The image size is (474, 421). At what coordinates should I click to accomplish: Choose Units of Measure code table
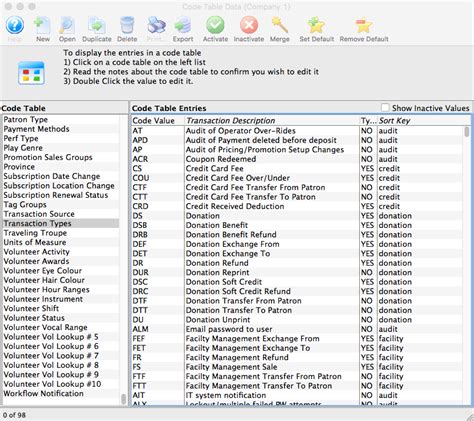pos(61,242)
